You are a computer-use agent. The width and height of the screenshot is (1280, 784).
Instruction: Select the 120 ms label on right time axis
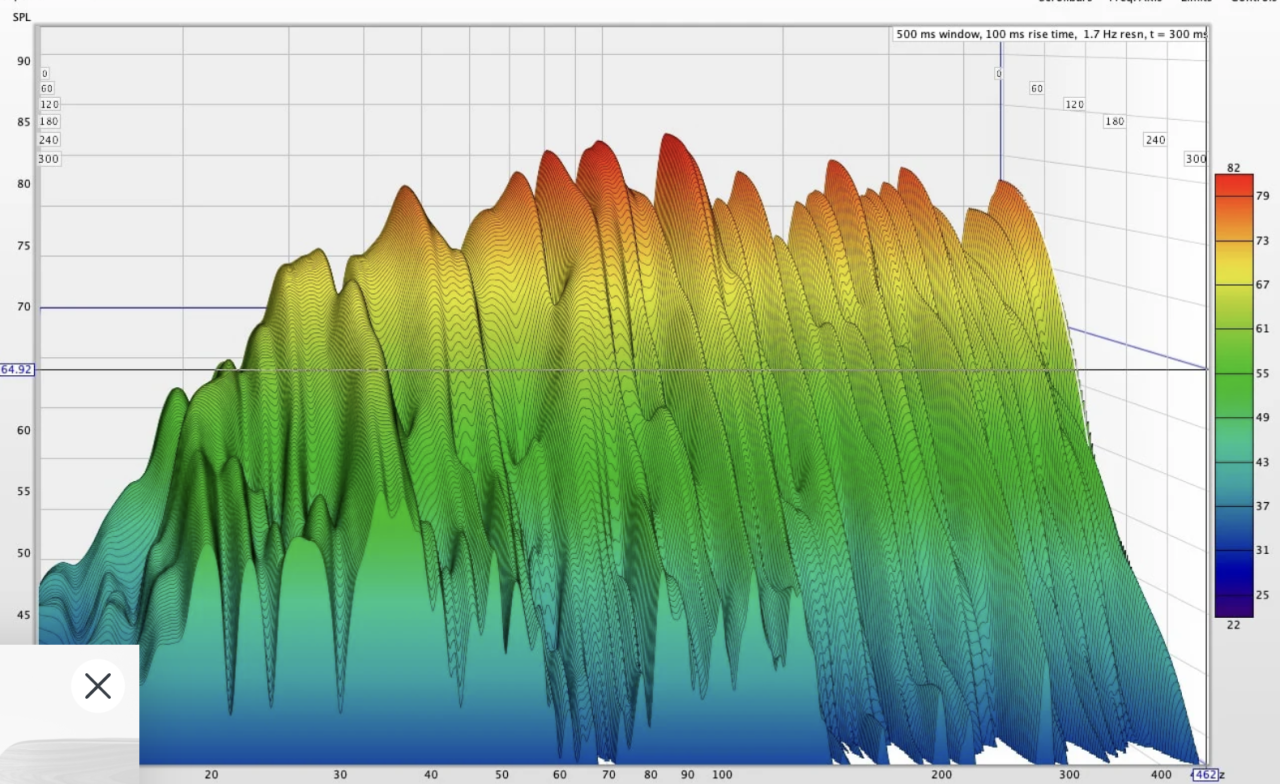(x=1074, y=104)
